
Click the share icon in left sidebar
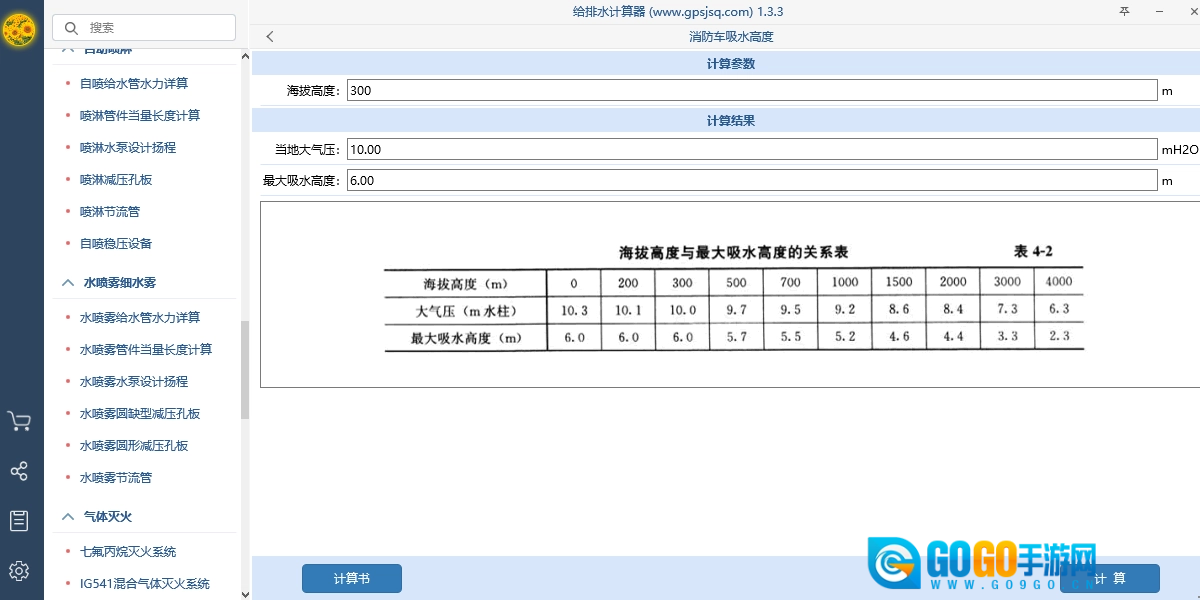19,471
